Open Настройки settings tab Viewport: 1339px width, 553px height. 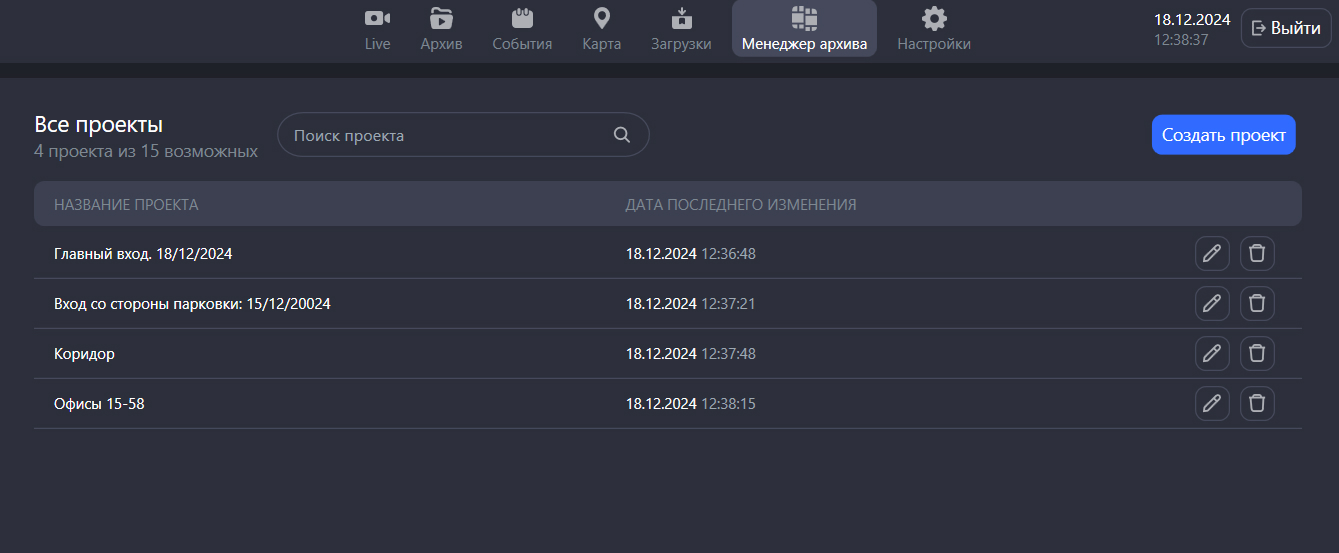tap(933, 29)
